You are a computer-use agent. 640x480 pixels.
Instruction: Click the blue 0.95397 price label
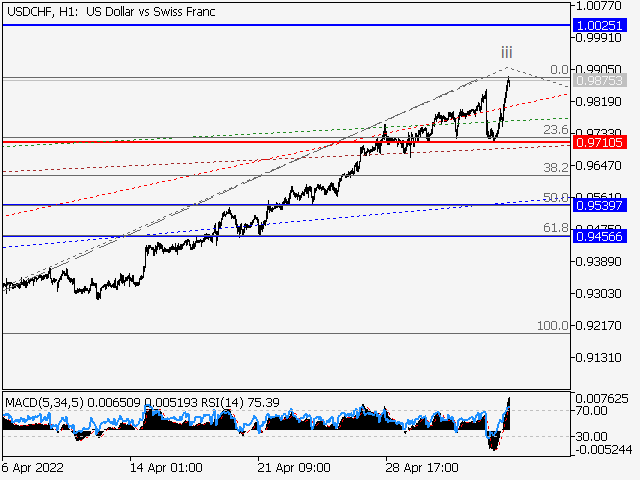pyautogui.click(x=600, y=205)
